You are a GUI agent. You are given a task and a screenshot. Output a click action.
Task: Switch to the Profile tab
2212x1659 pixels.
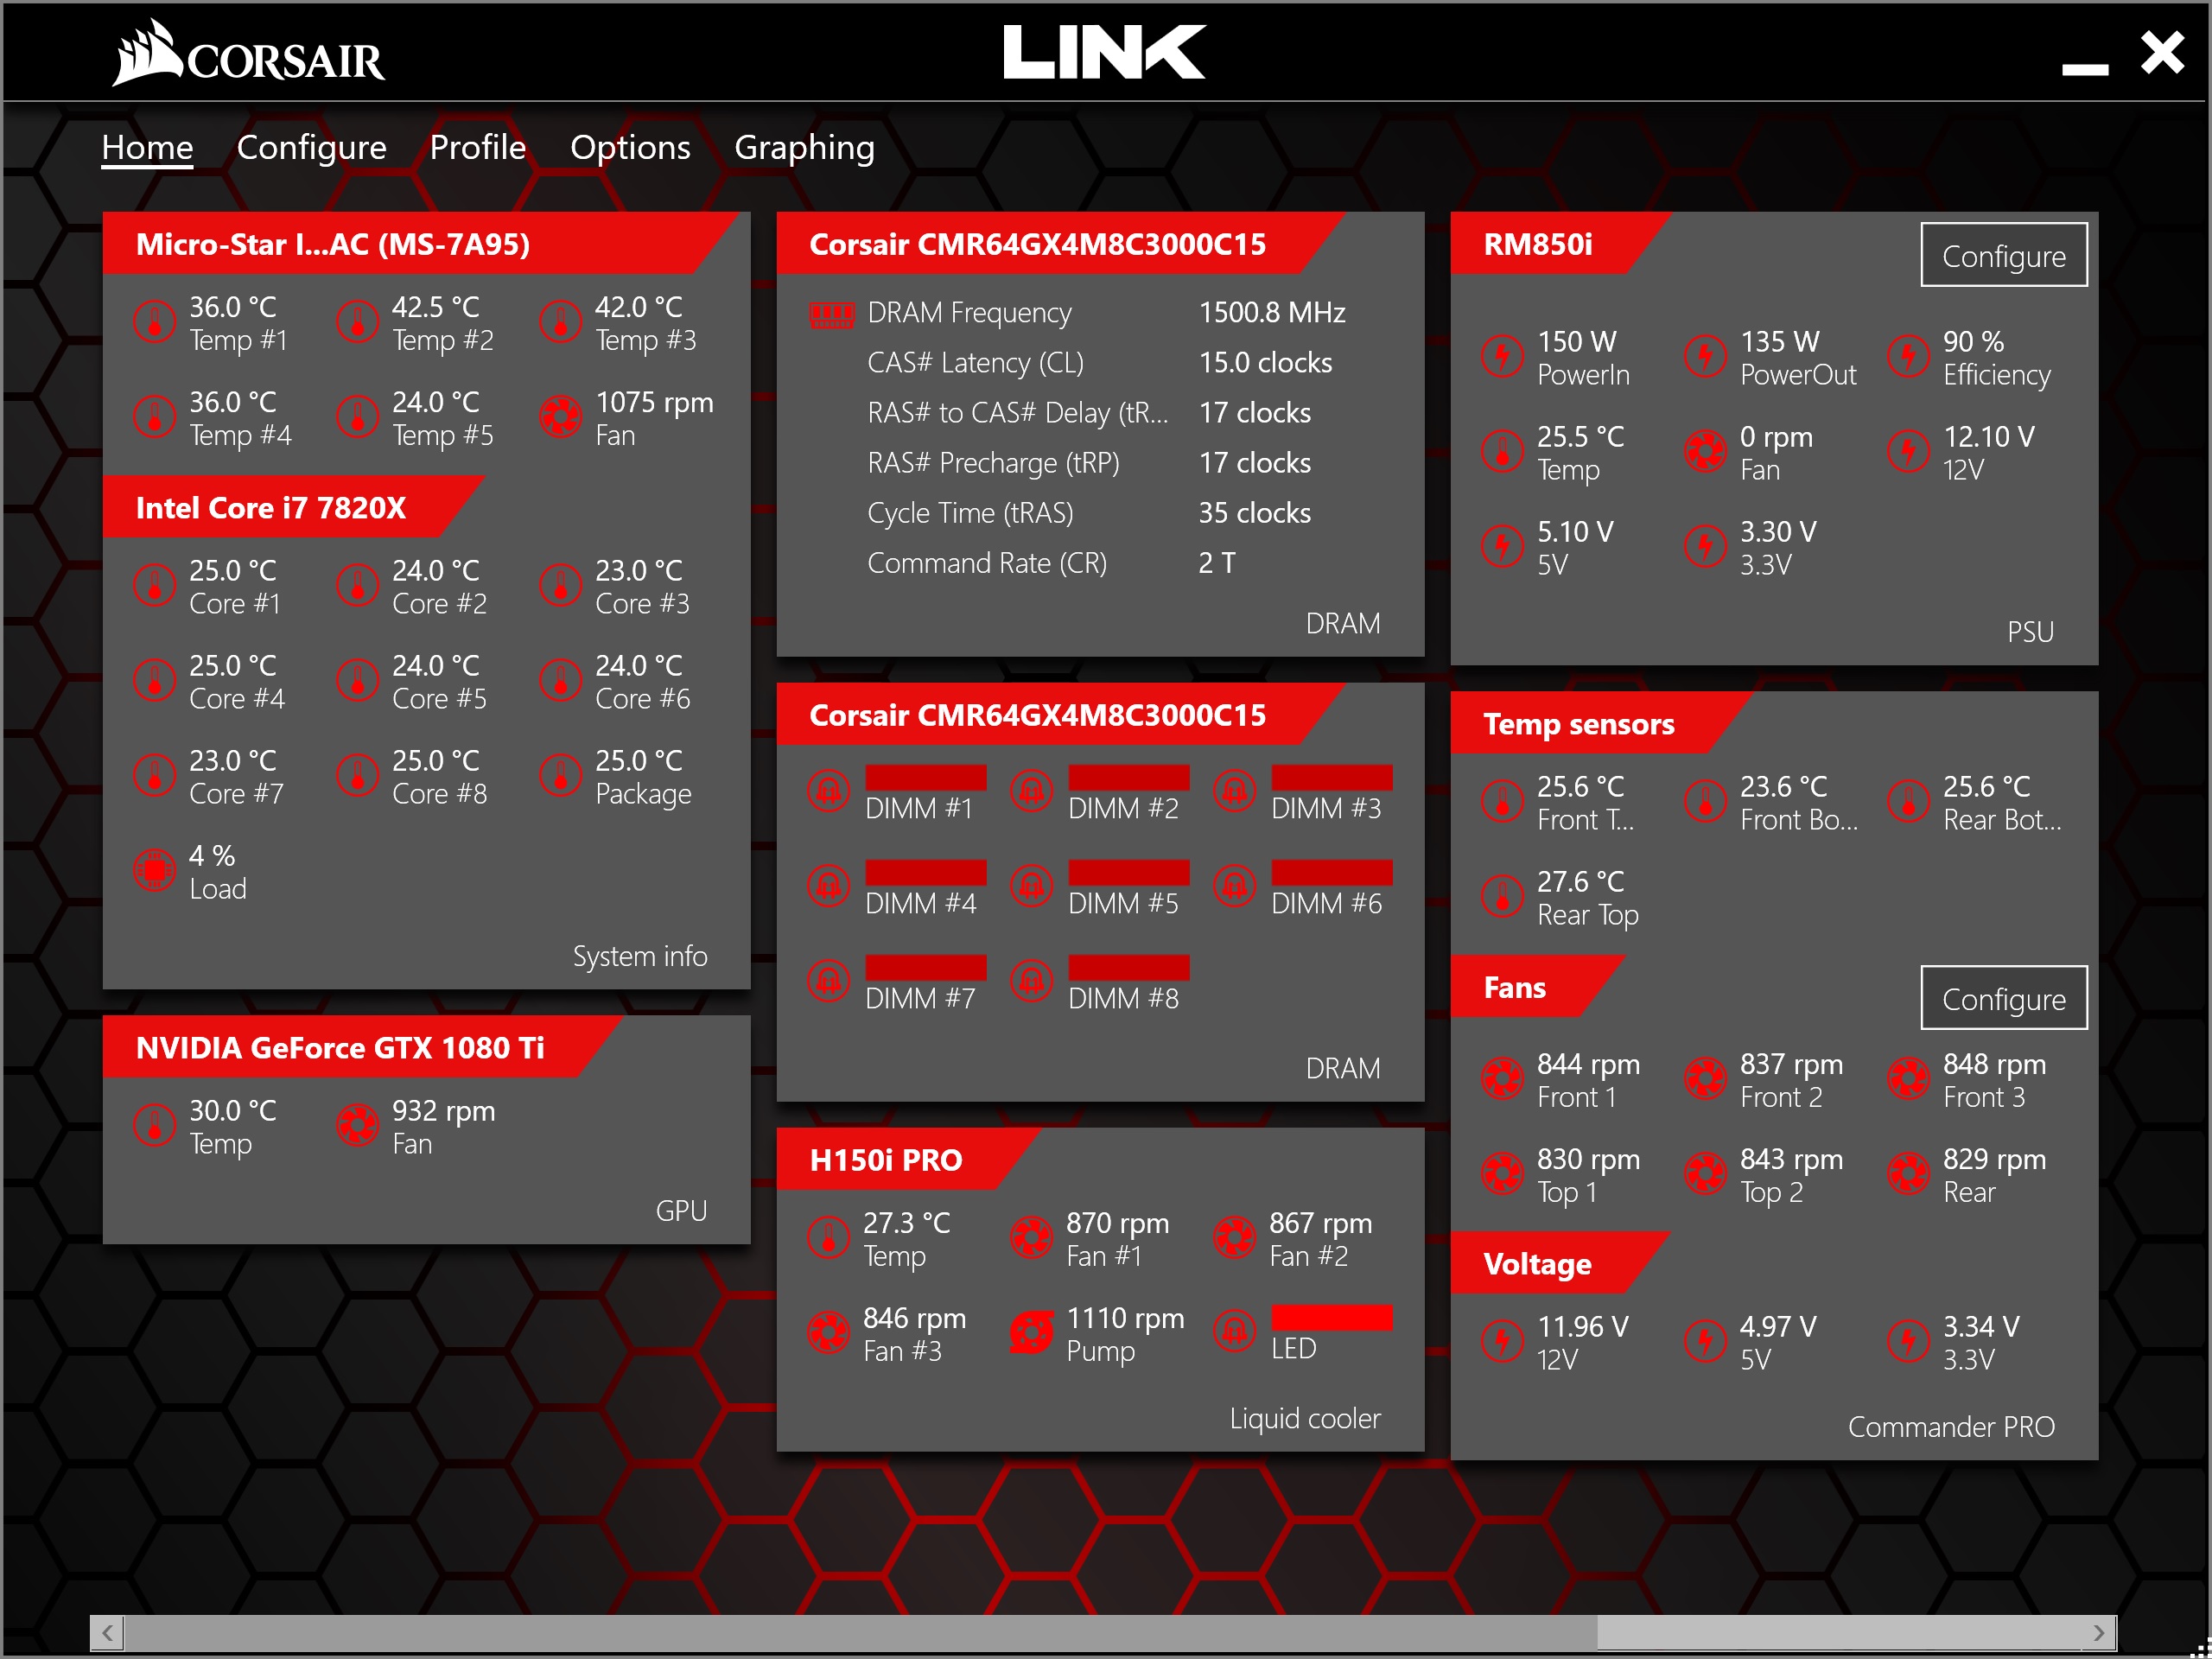[x=478, y=147]
